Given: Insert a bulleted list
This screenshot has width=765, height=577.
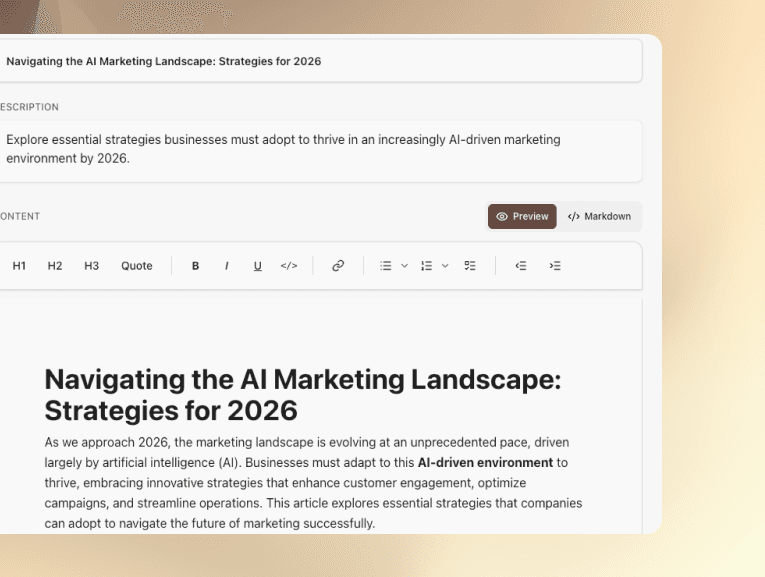Looking at the screenshot, I should tap(386, 266).
